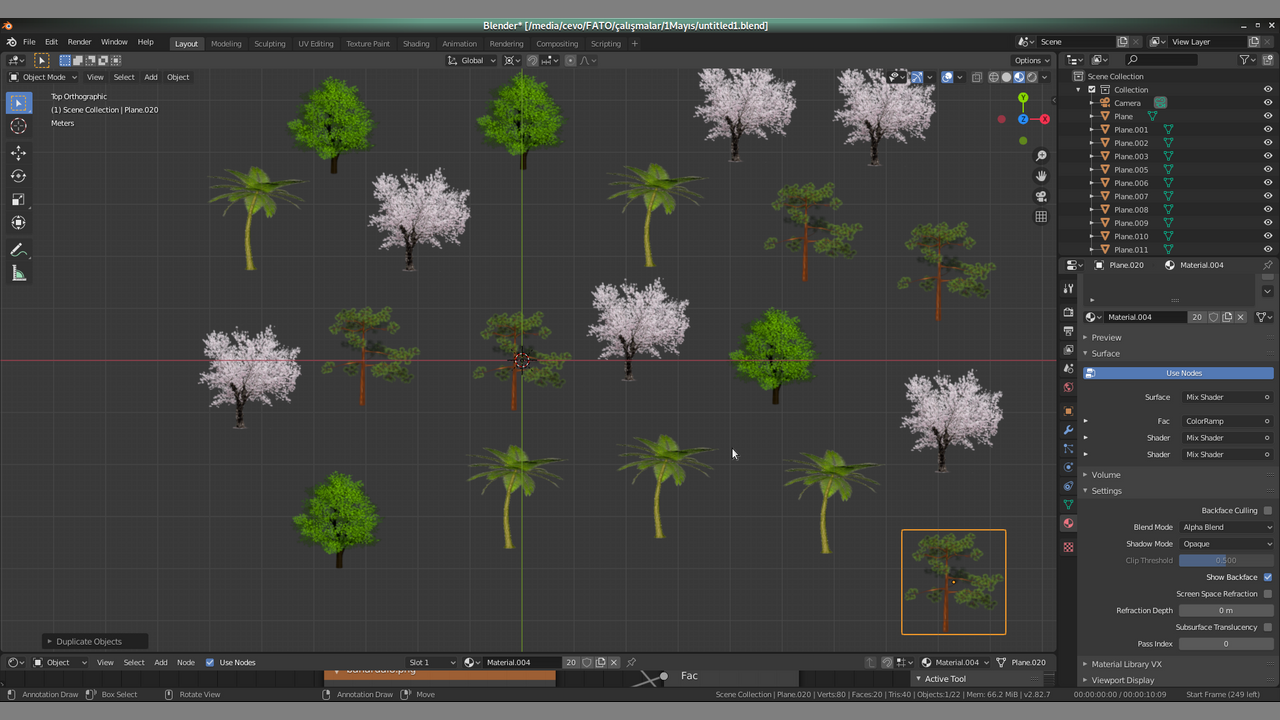Open the Shadow Mode dropdown
The height and width of the screenshot is (720, 1280).
coord(1226,544)
